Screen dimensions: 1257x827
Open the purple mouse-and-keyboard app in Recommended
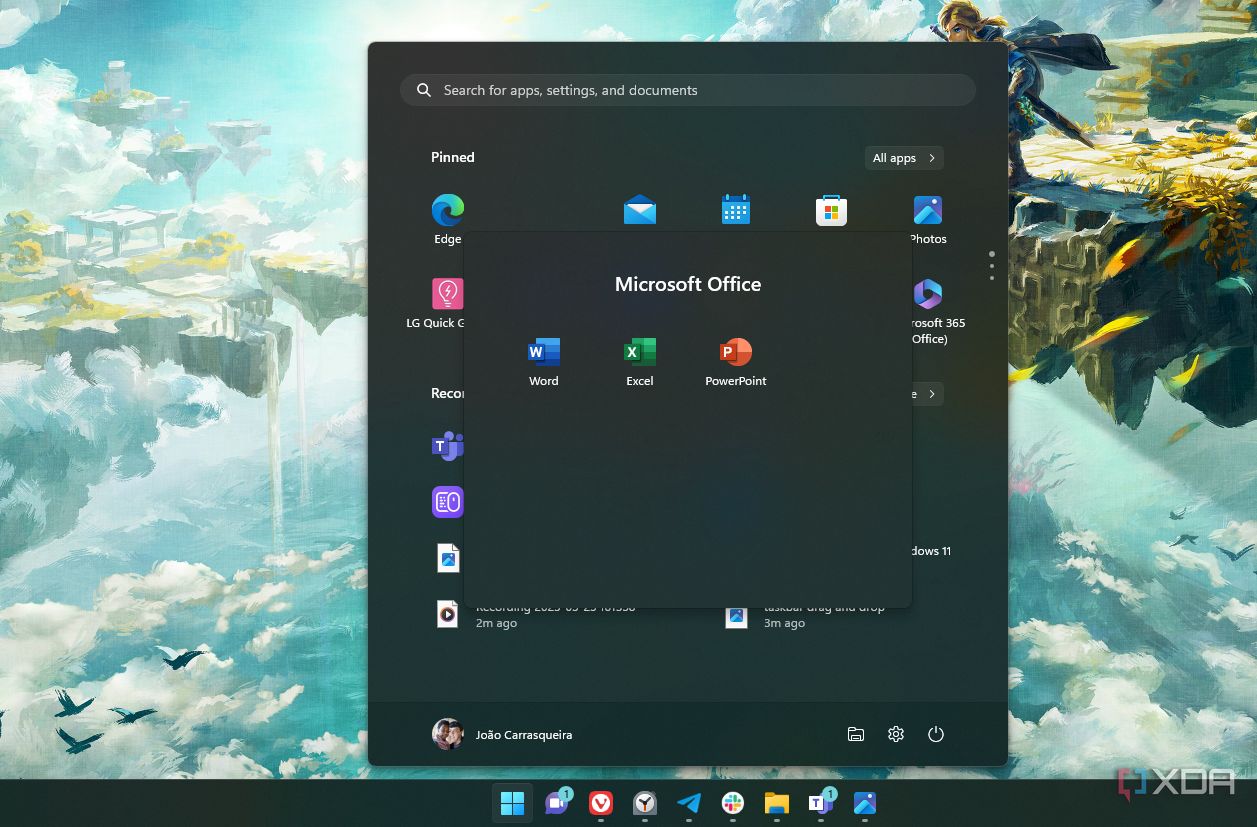tap(447, 502)
